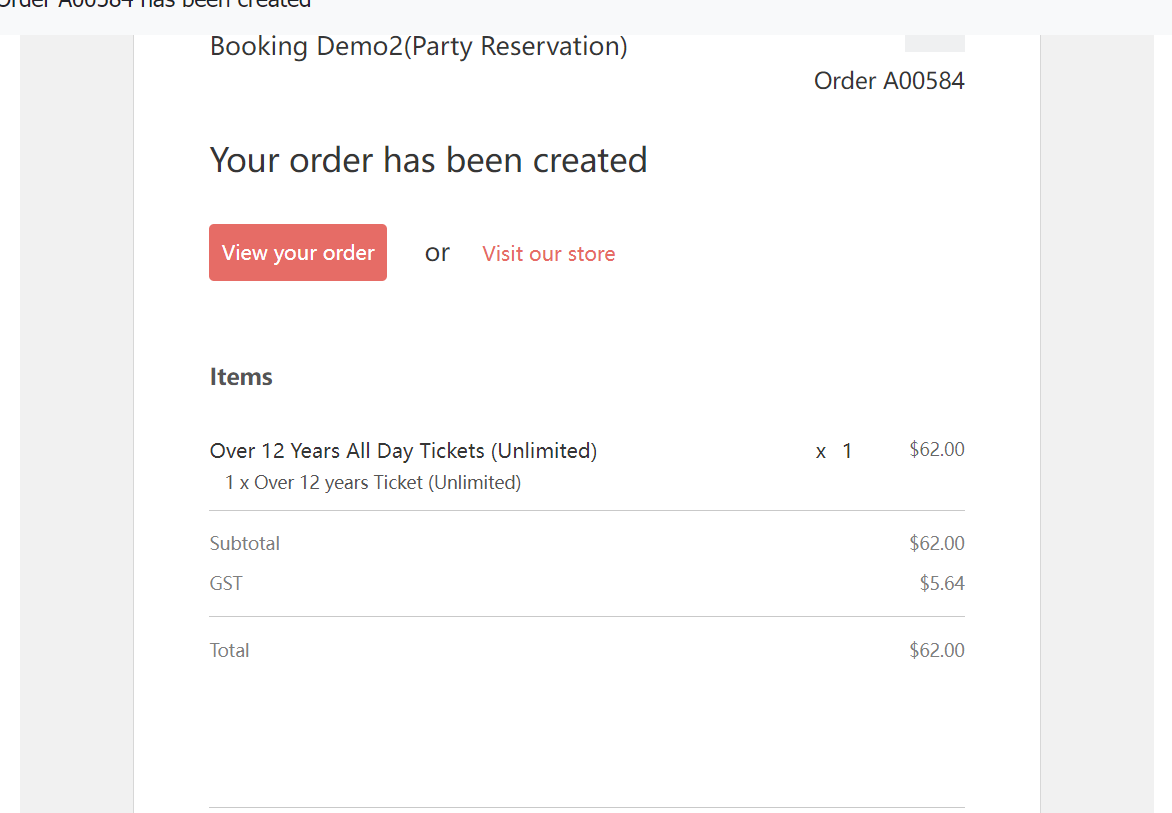This screenshot has height=813, width=1172.
Task: Click the GST label
Action: 226,583
